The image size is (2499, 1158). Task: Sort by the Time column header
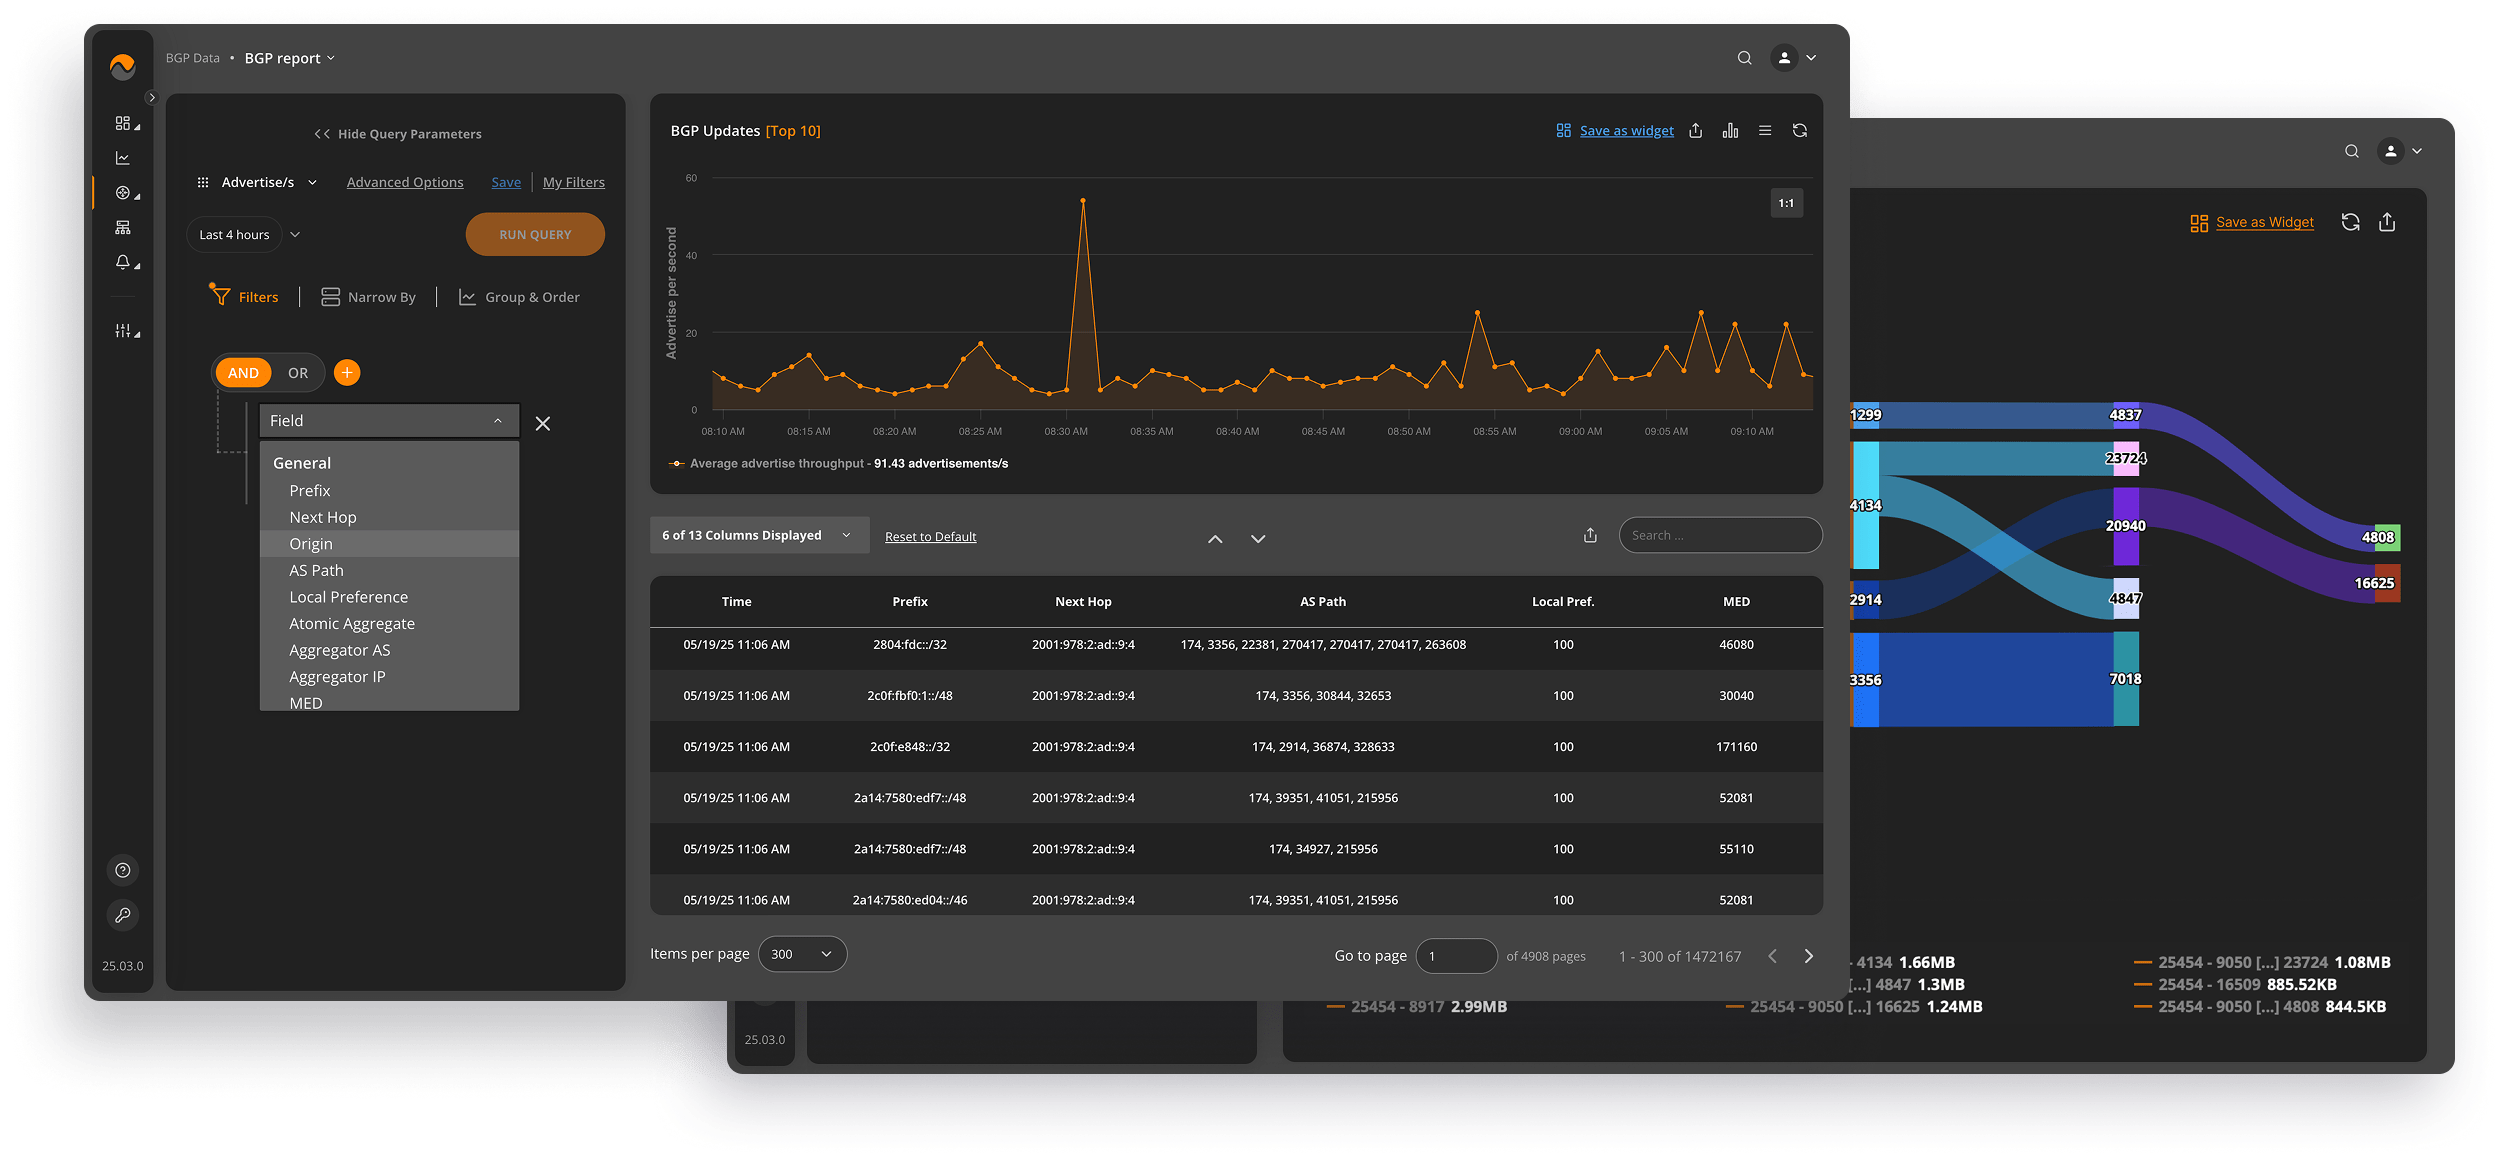click(736, 602)
